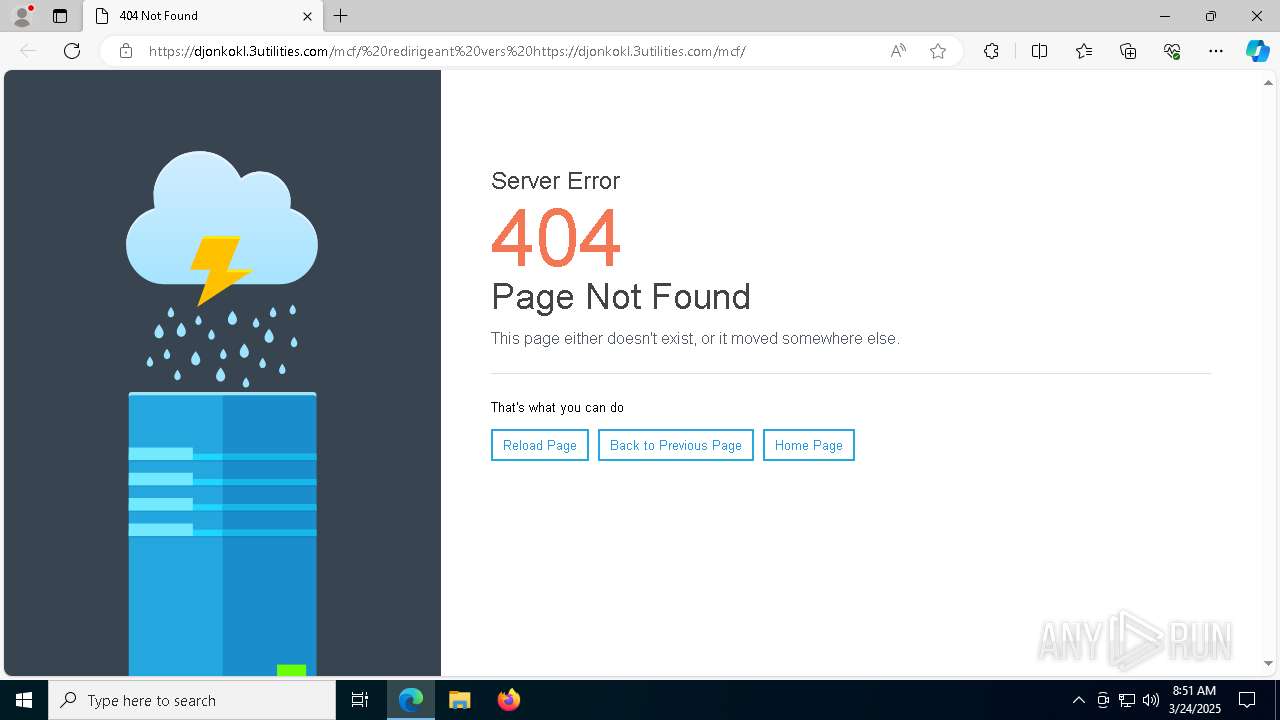Click the taskbar search box
Screen dimensions: 1280x720
(192, 700)
